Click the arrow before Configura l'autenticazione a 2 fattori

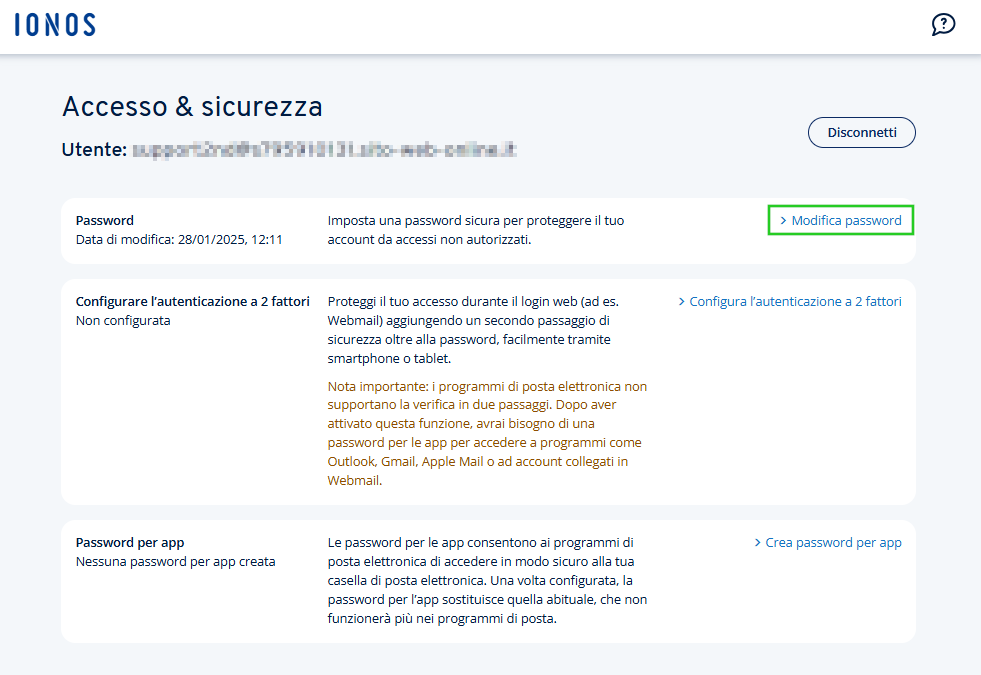click(x=683, y=300)
